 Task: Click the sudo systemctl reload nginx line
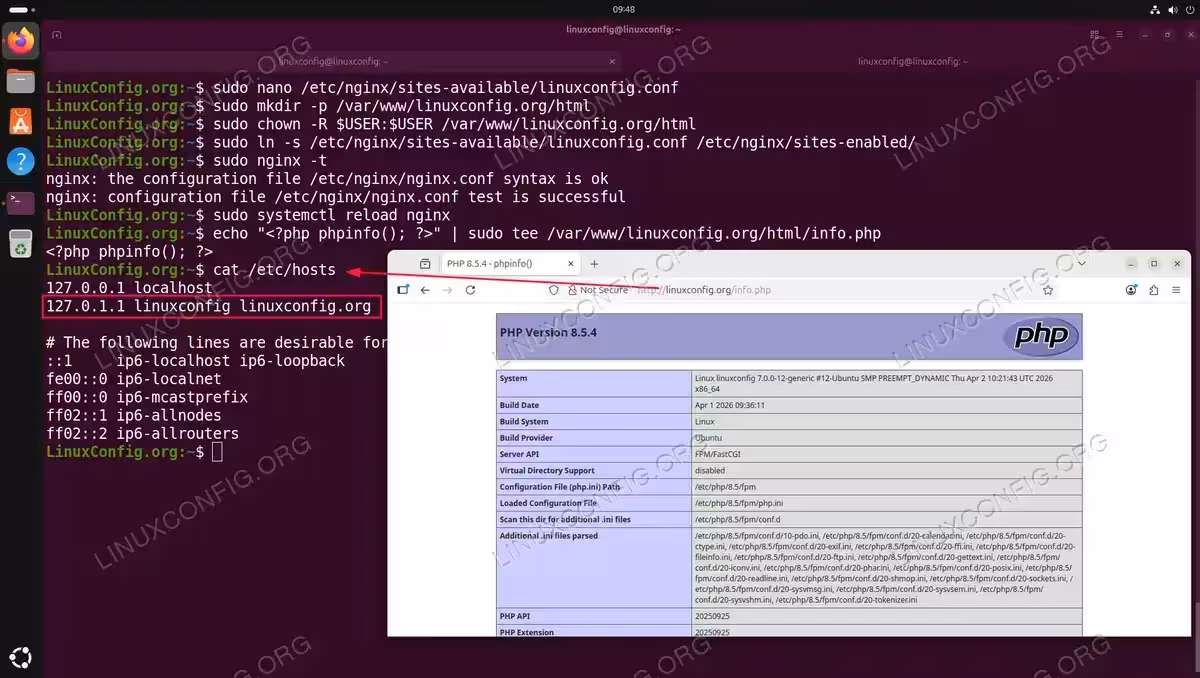(331, 215)
